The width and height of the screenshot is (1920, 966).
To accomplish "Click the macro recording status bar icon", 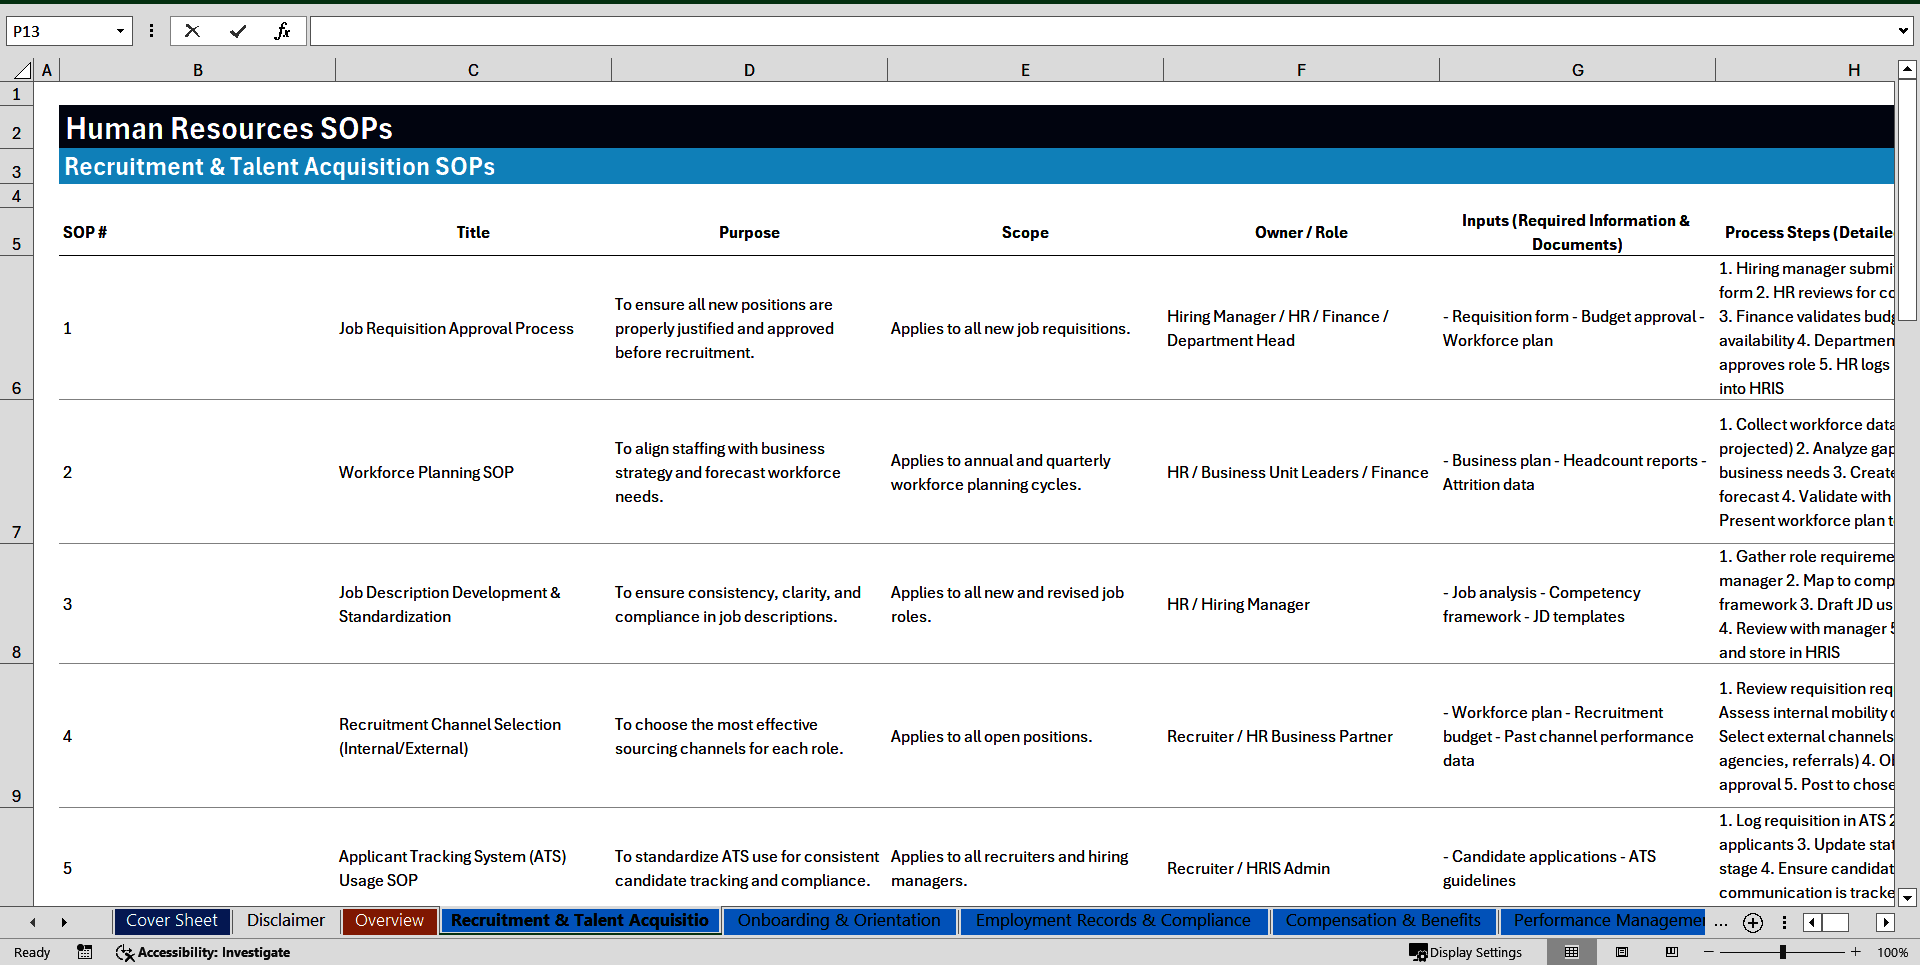I will point(85,952).
